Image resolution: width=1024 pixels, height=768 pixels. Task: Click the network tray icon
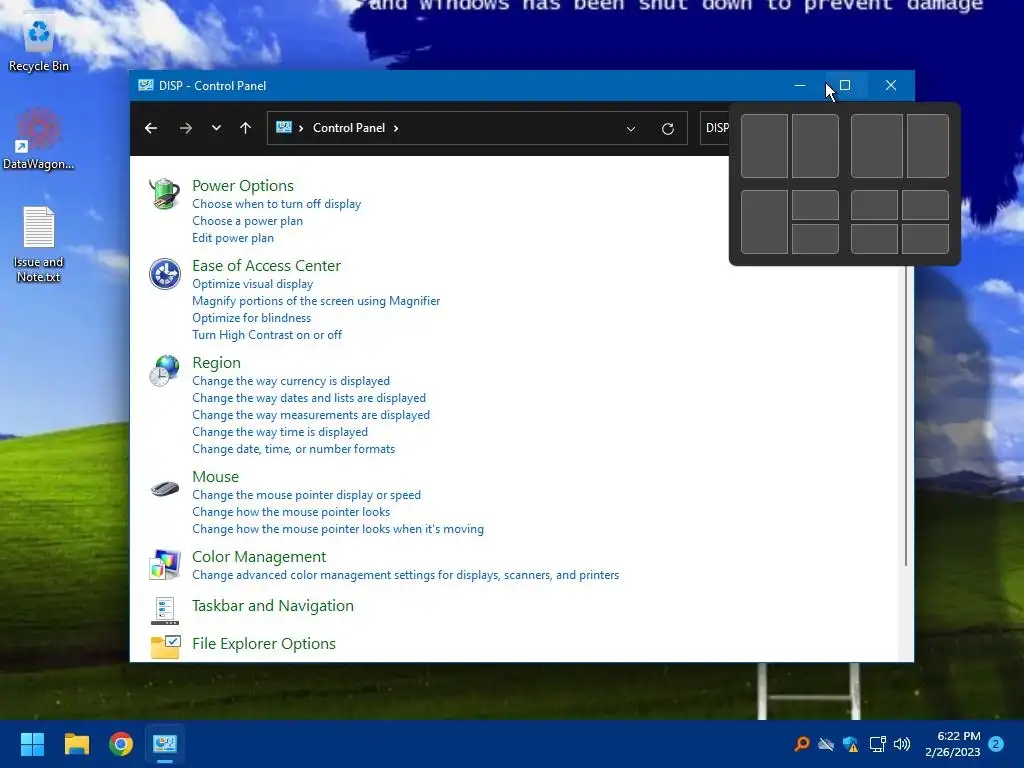[877, 744]
